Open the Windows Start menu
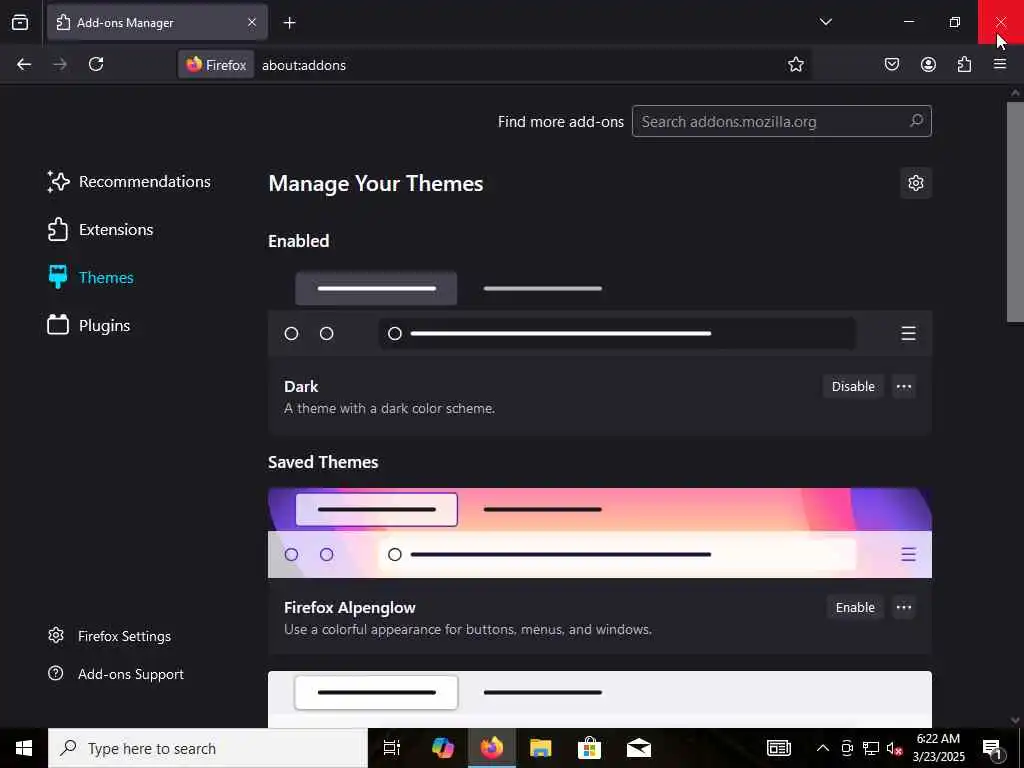 (24, 748)
